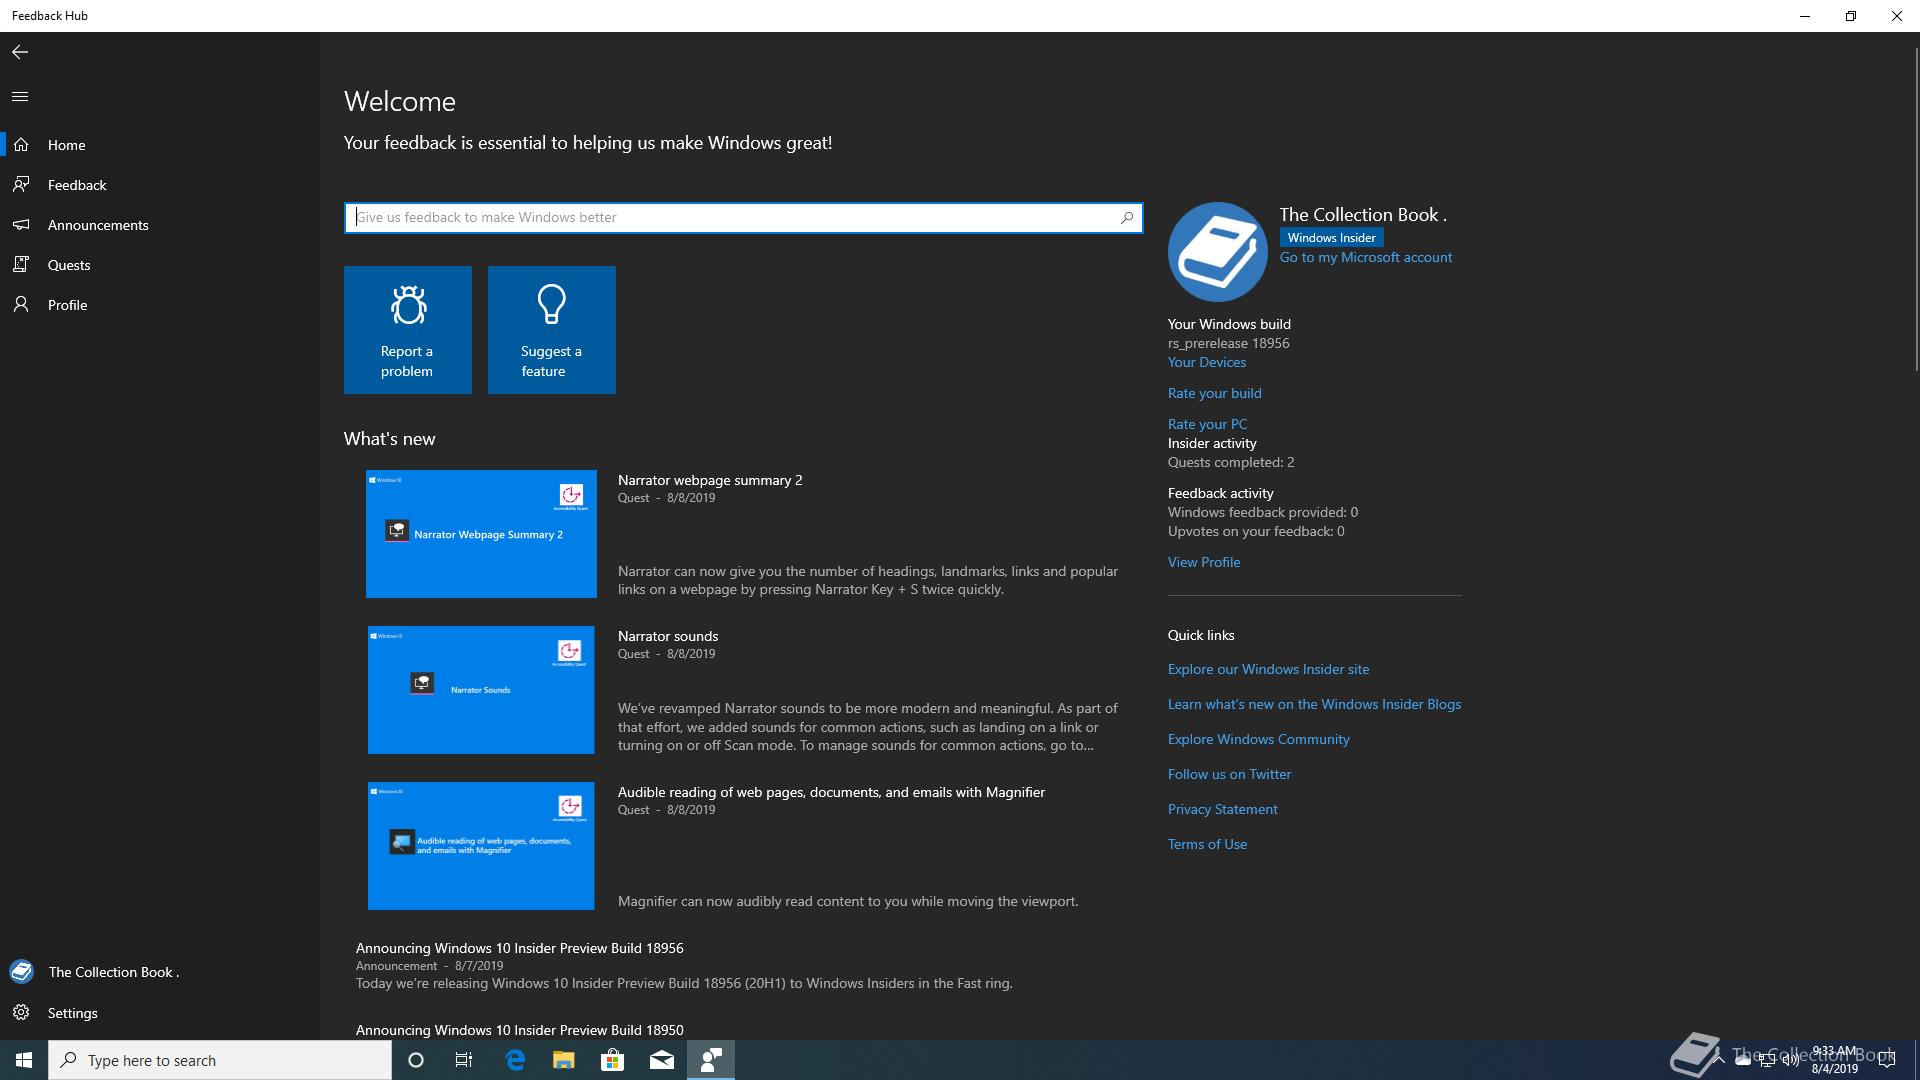Screen dimensions: 1920x1080
Task: Click the Quests icon in sidebar
Action: point(21,265)
